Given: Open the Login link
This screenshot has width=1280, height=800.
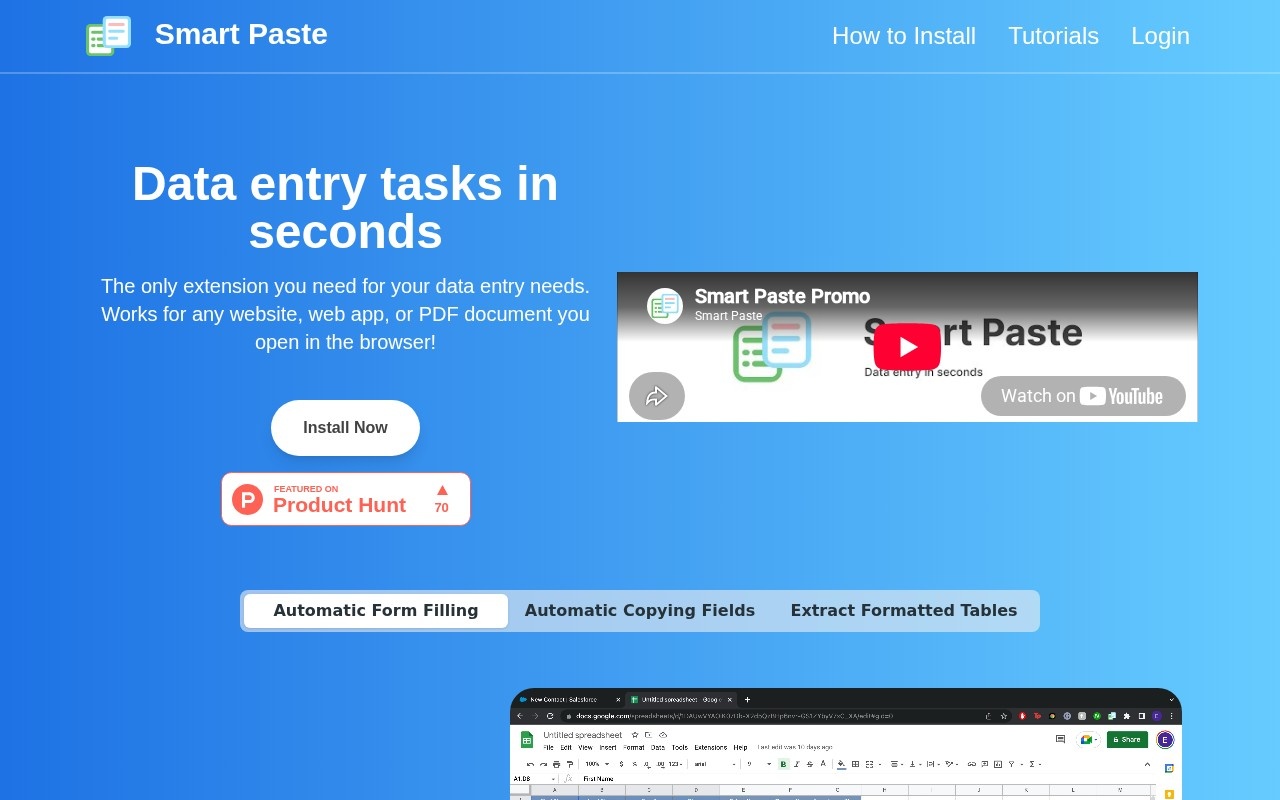Looking at the screenshot, I should [1160, 36].
